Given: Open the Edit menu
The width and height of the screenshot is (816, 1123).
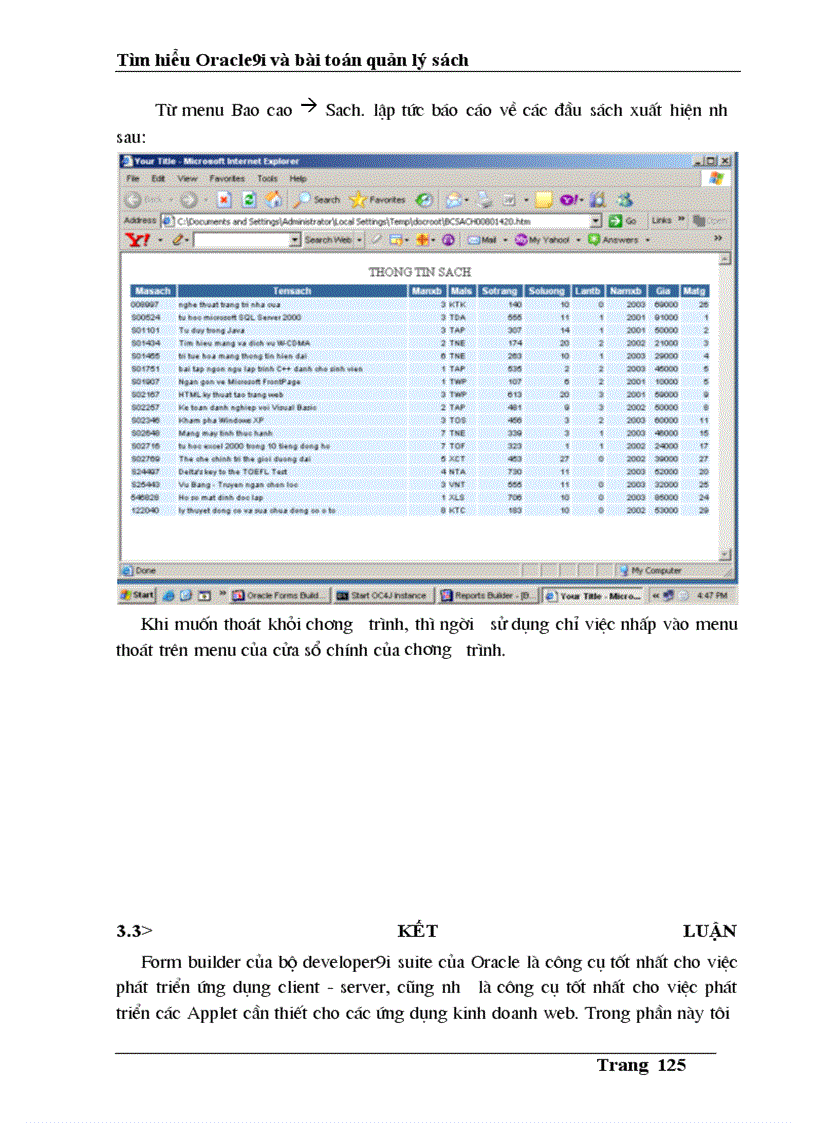Looking at the screenshot, I should (158, 178).
